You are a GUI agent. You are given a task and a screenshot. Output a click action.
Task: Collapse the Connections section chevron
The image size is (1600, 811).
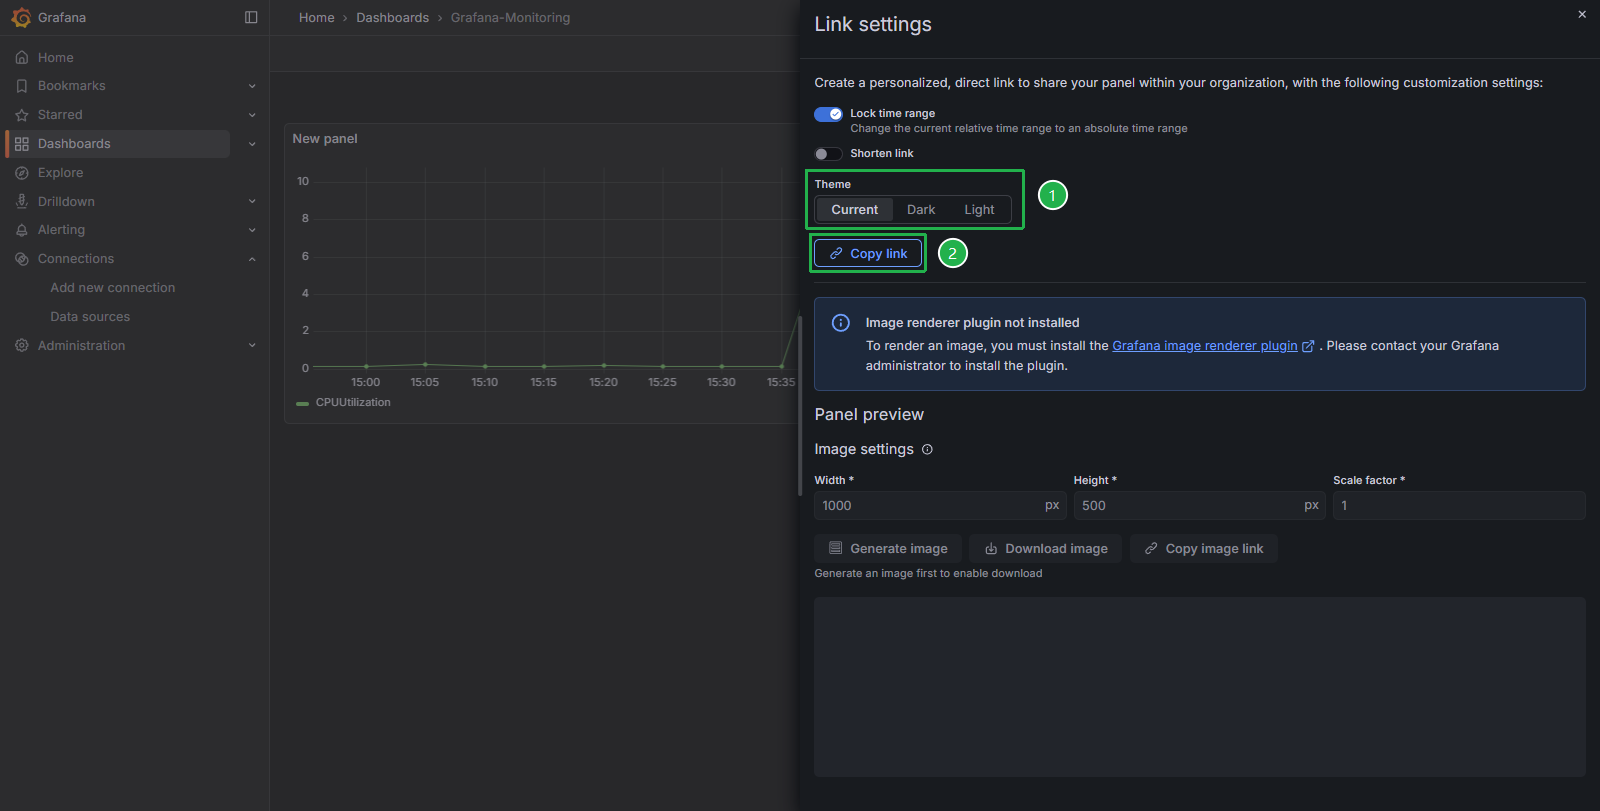pos(252,259)
